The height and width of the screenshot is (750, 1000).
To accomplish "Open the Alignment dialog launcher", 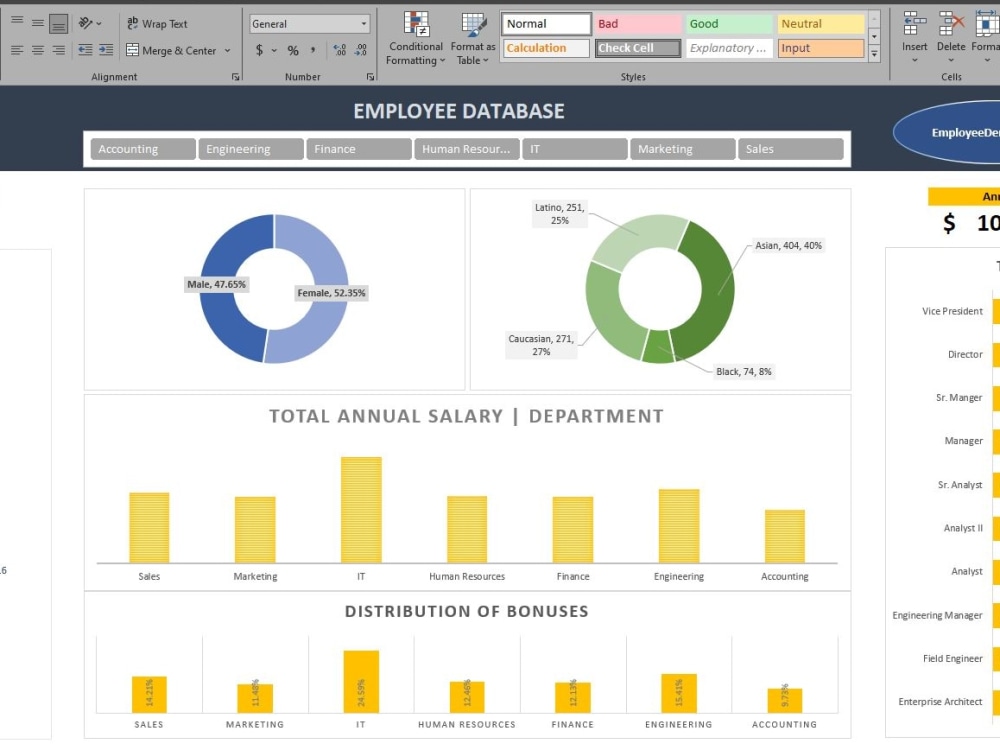I will (236, 76).
